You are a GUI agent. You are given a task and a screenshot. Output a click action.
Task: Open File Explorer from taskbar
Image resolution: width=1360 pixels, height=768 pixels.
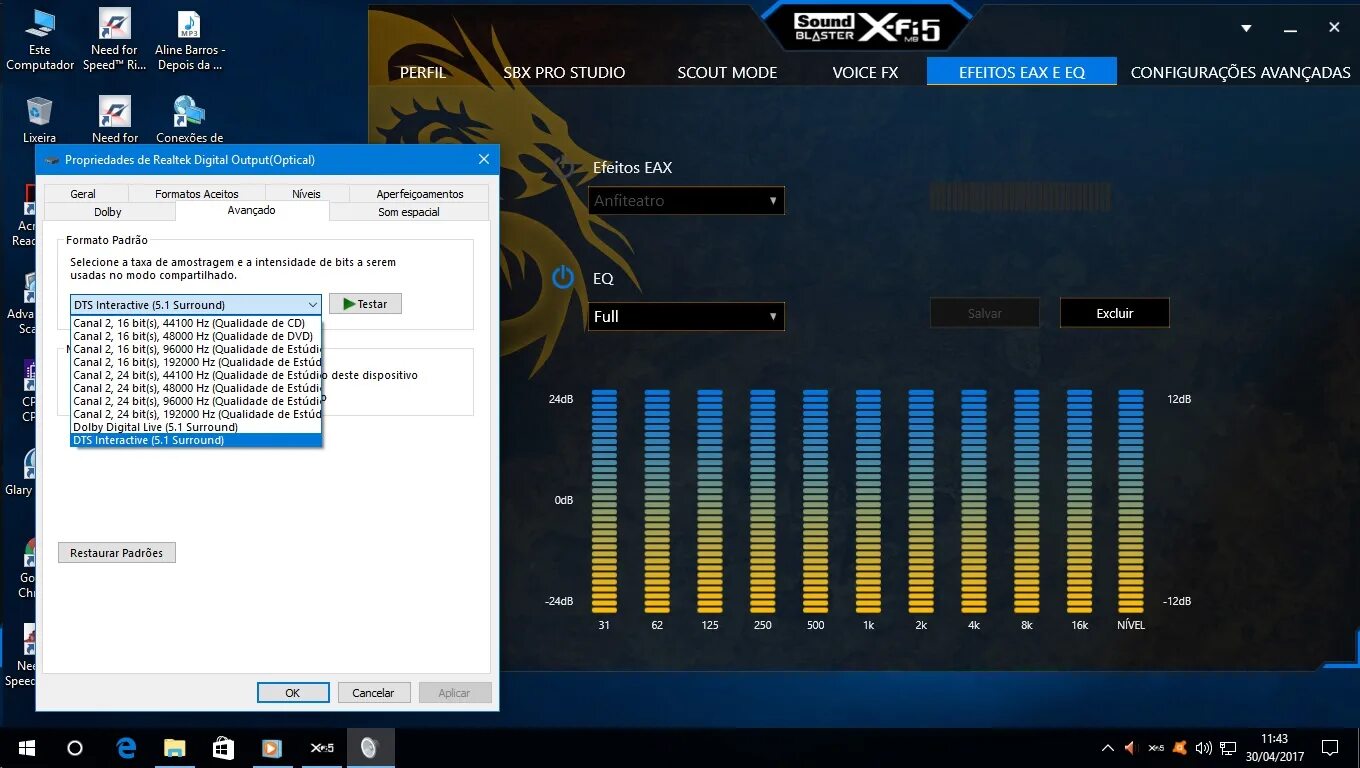point(175,748)
